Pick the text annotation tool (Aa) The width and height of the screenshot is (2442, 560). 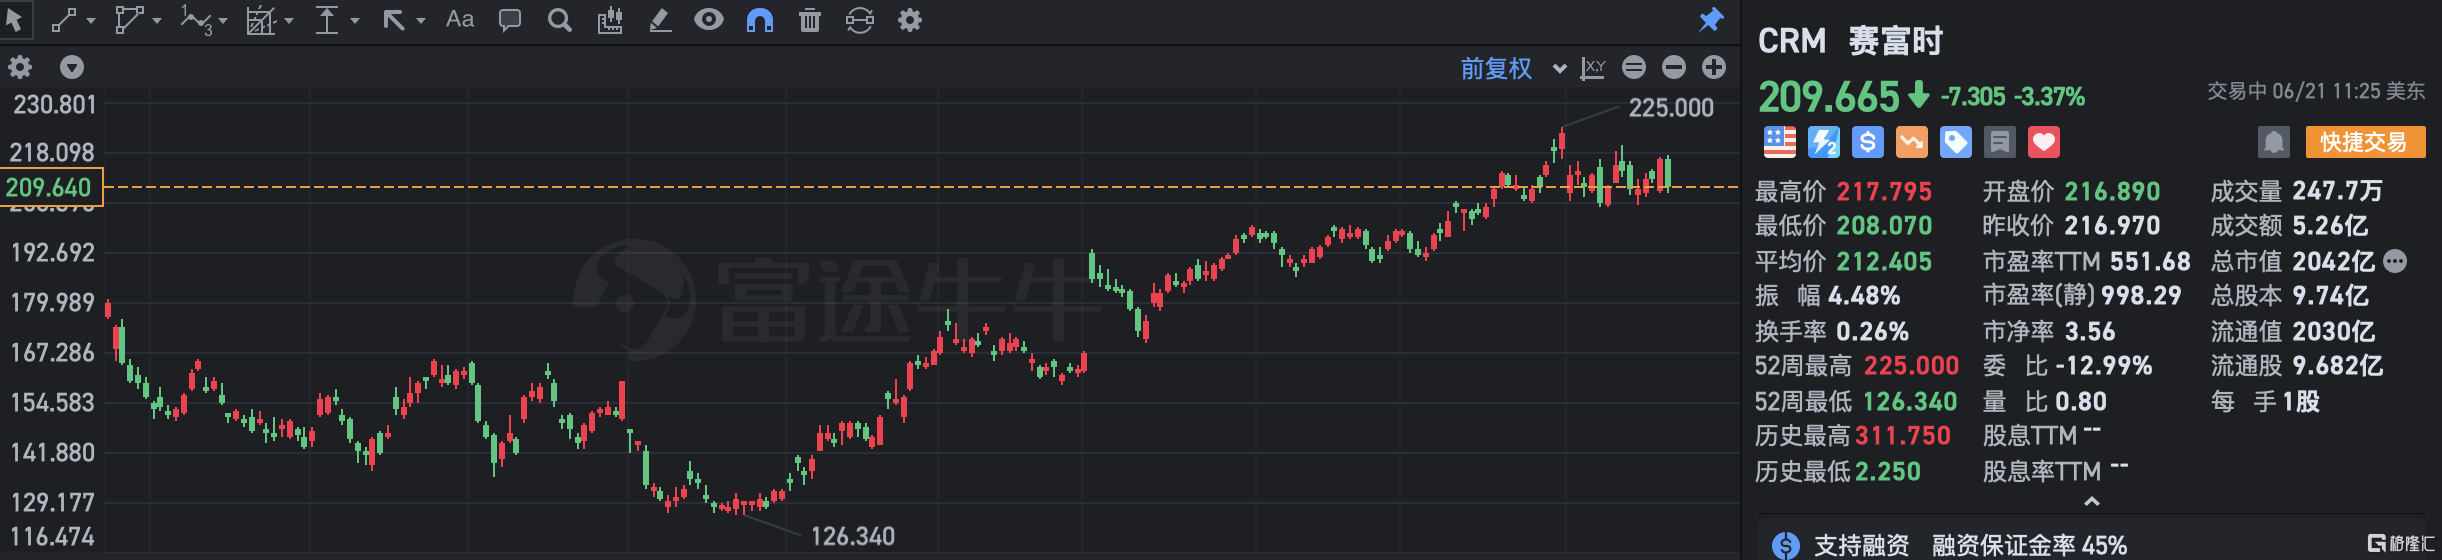point(459,20)
